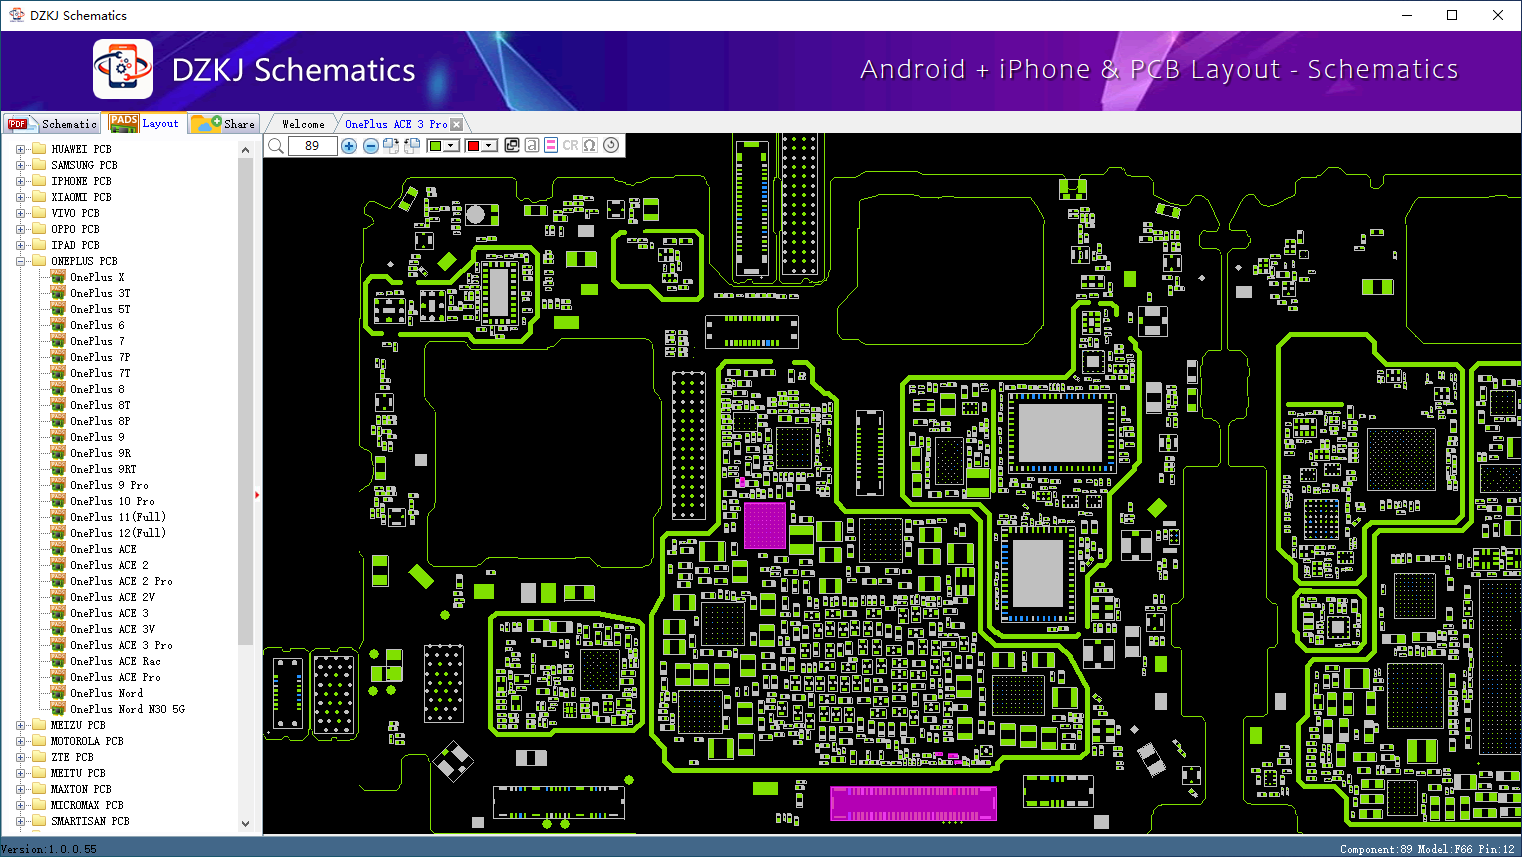Click the folder icon beside SMARTISAN PCB
The height and width of the screenshot is (857, 1522).
click(x=39, y=821)
